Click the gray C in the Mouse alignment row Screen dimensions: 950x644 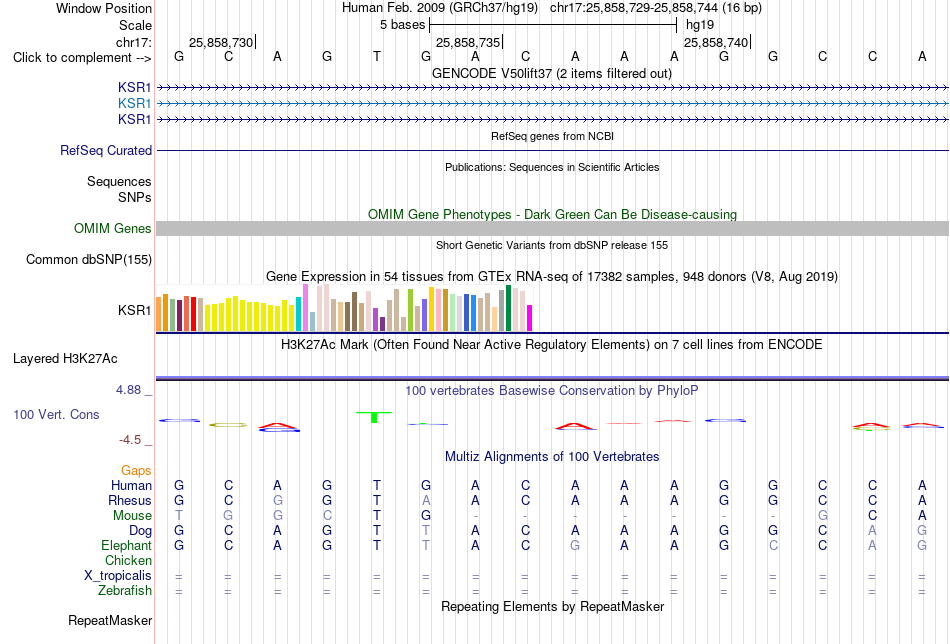tap(327, 516)
